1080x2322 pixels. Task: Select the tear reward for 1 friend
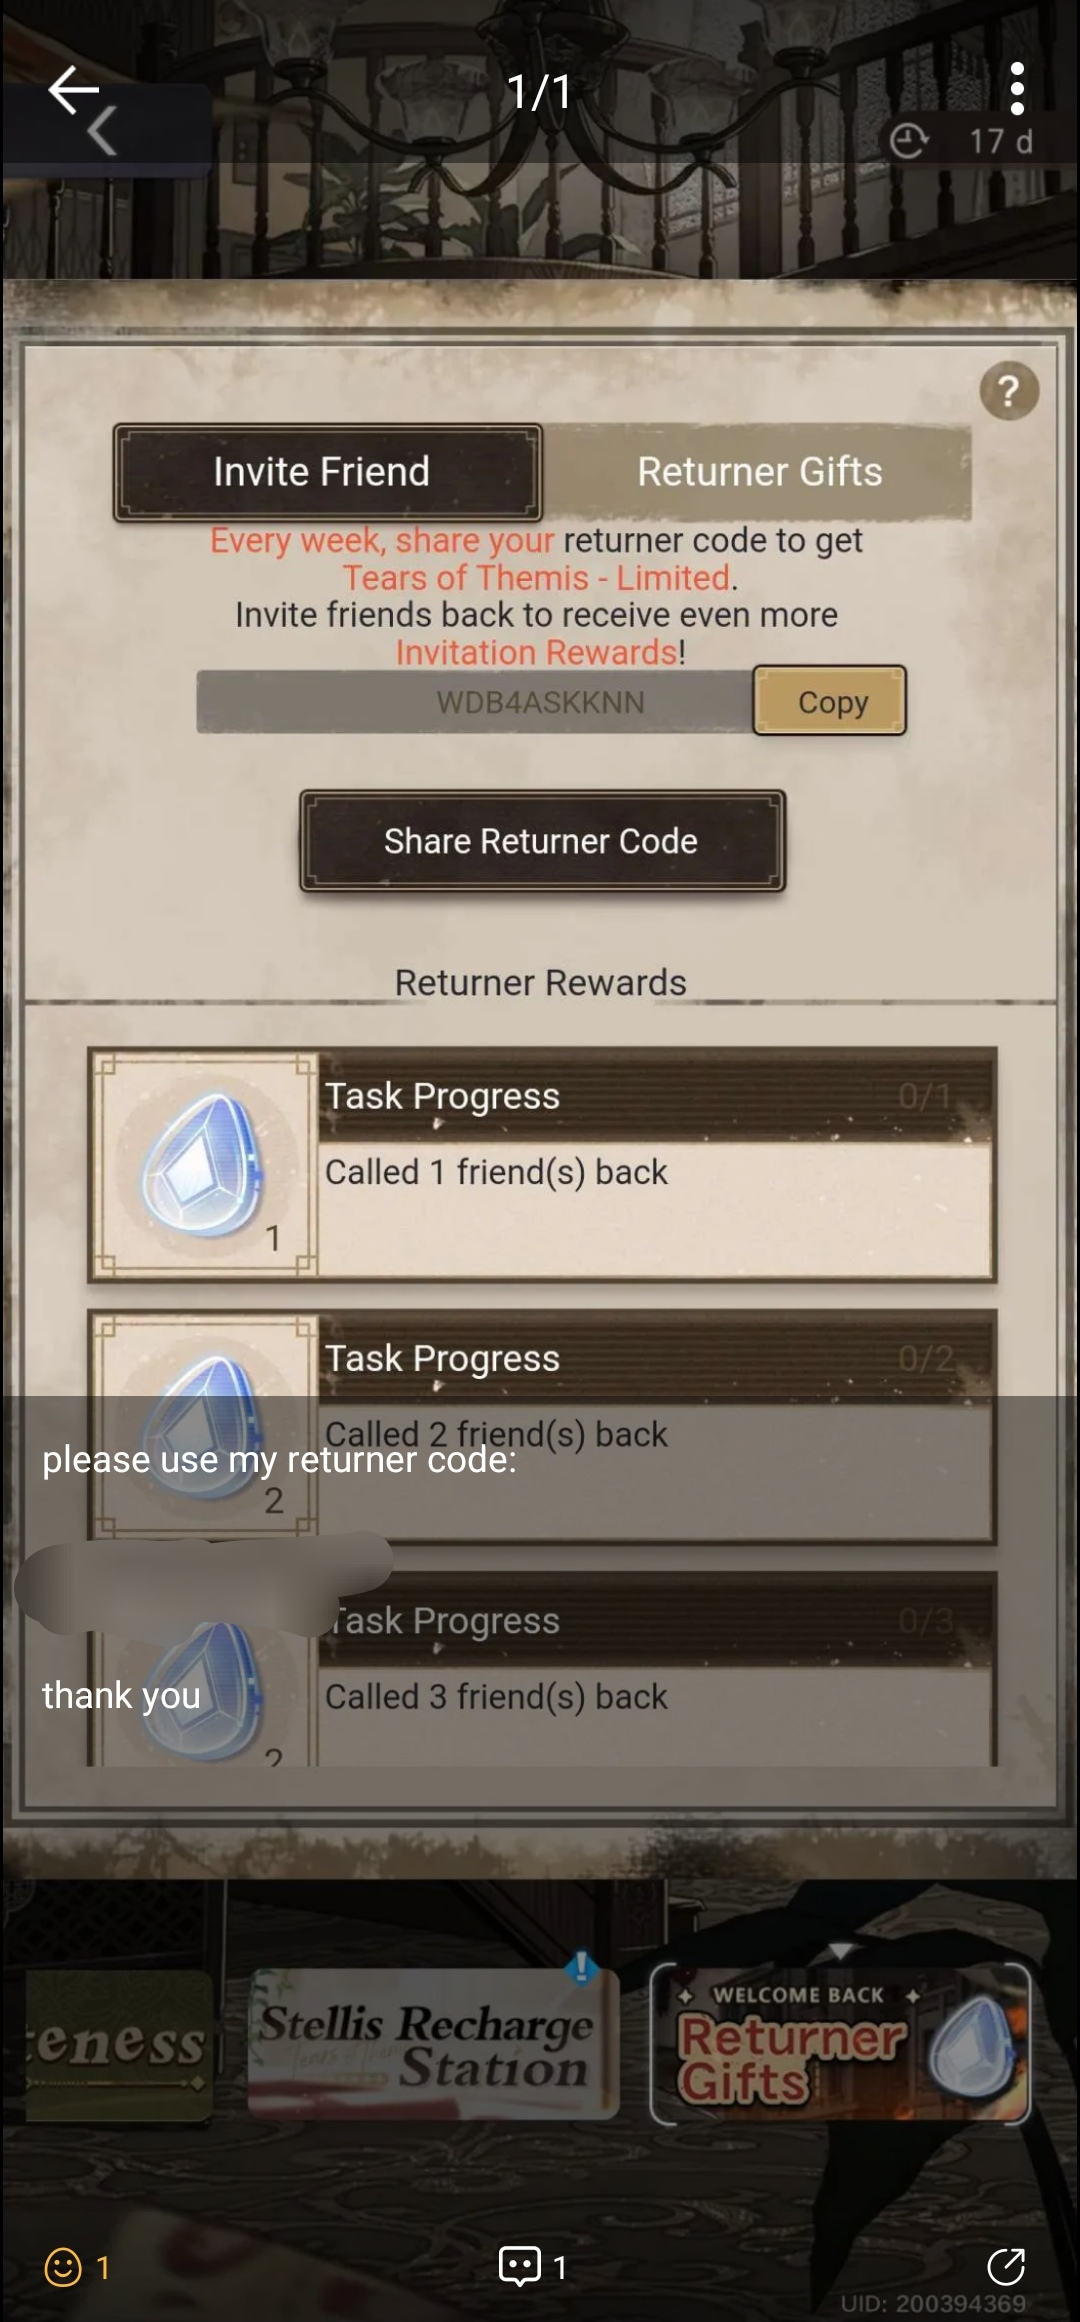[204, 1165]
